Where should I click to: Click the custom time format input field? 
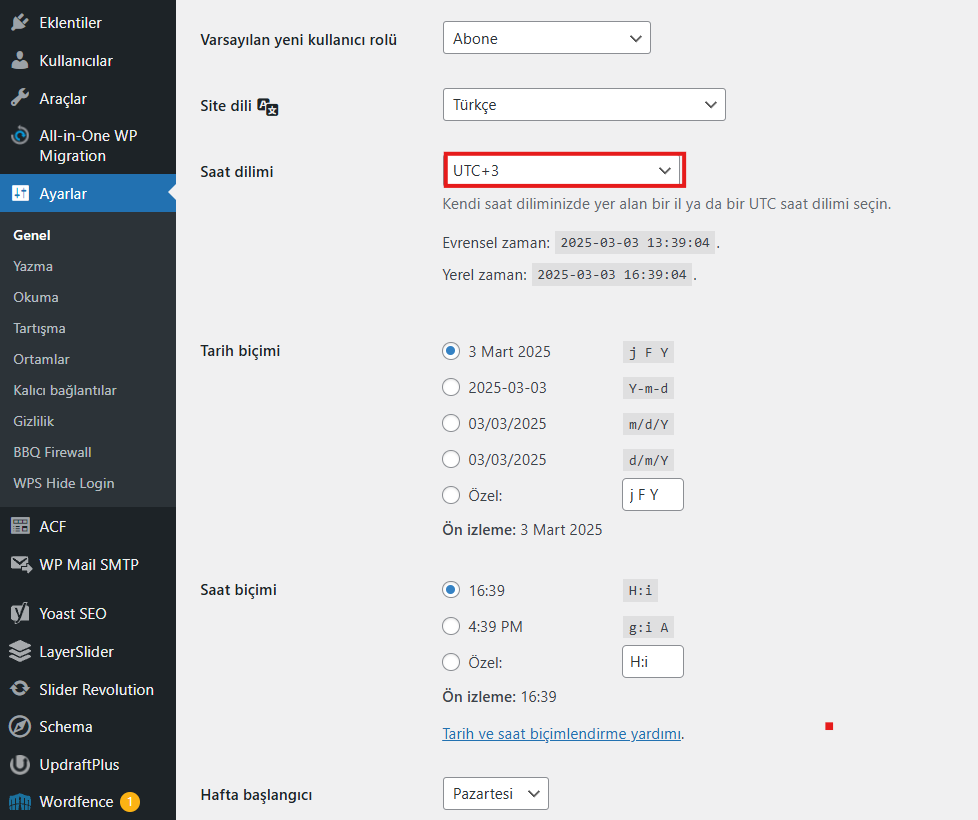[x=652, y=662]
